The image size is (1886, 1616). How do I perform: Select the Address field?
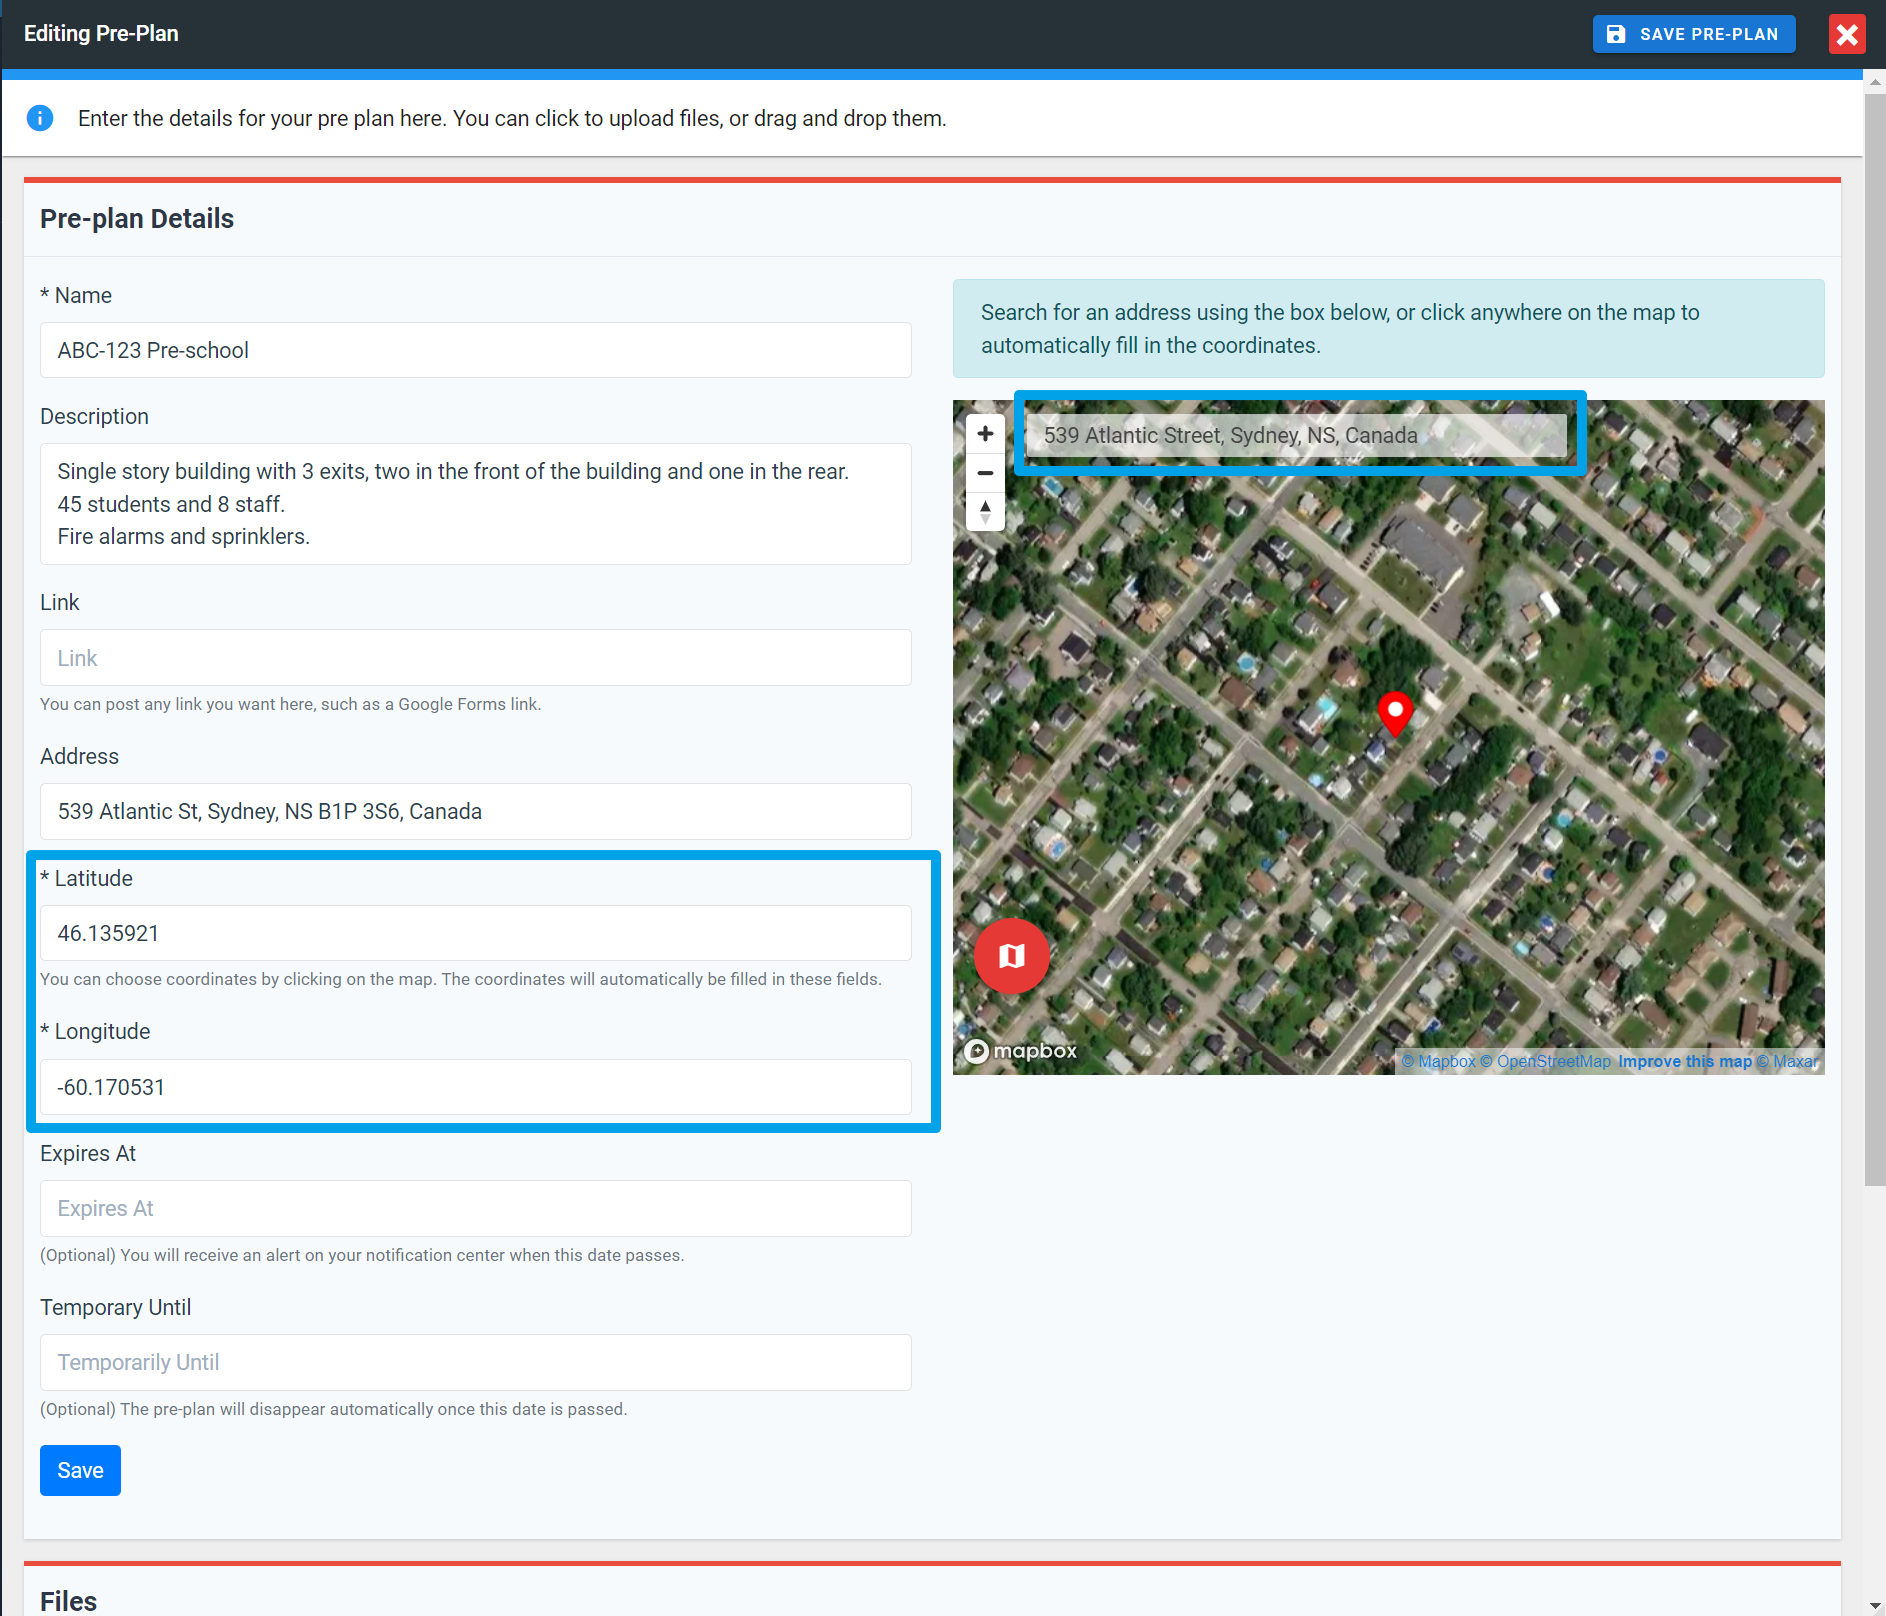click(x=475, y=811)
